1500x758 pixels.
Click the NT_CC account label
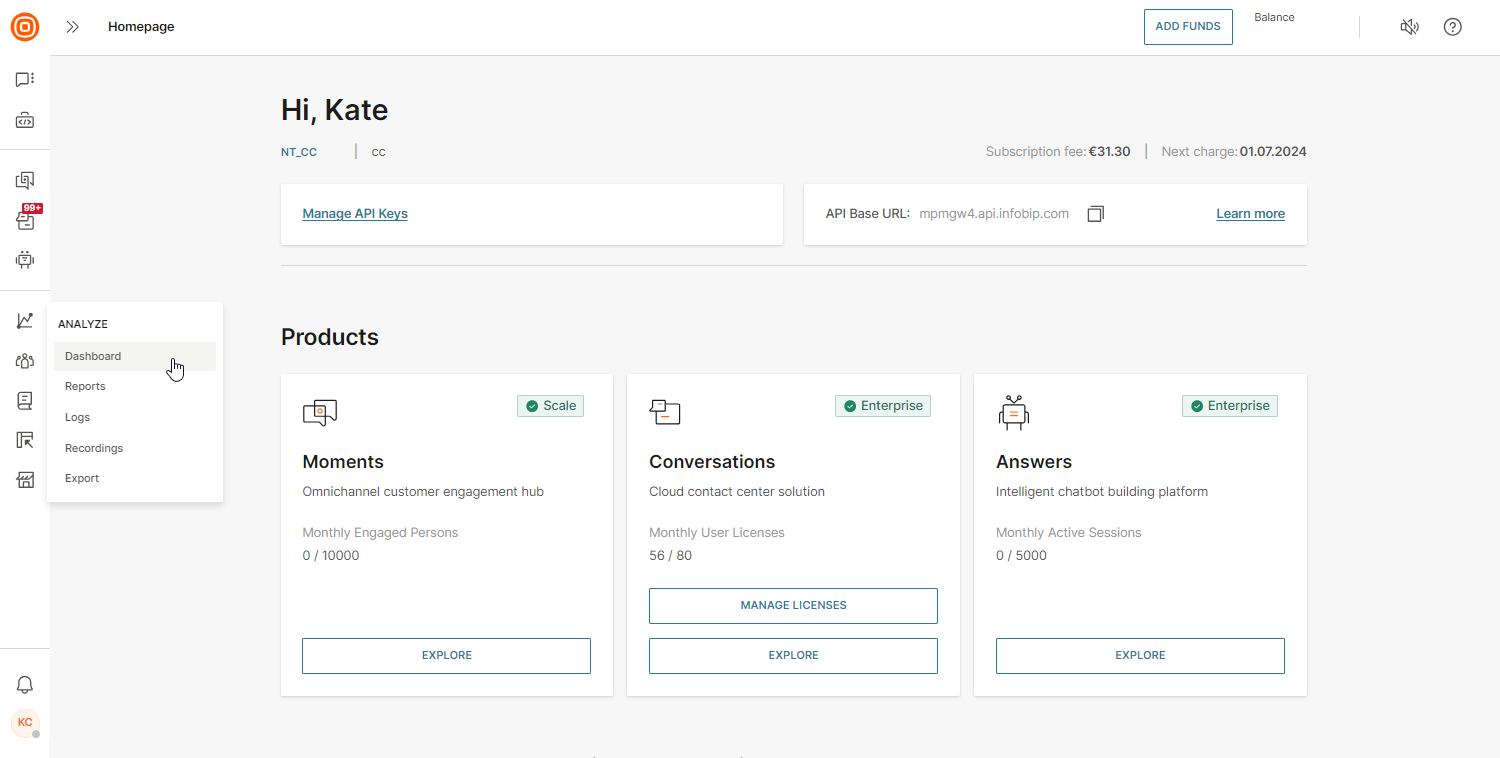coord(299,153)
